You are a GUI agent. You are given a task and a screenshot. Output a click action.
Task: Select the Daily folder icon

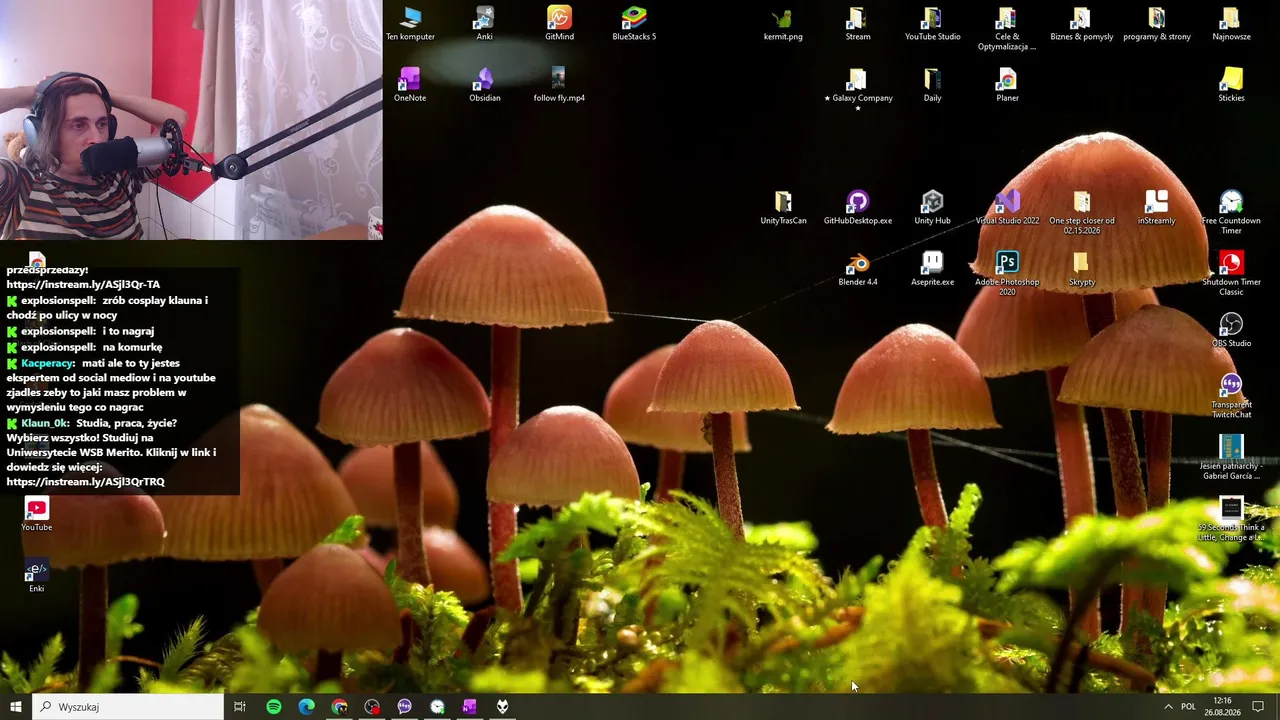click(x=932, y=85)
